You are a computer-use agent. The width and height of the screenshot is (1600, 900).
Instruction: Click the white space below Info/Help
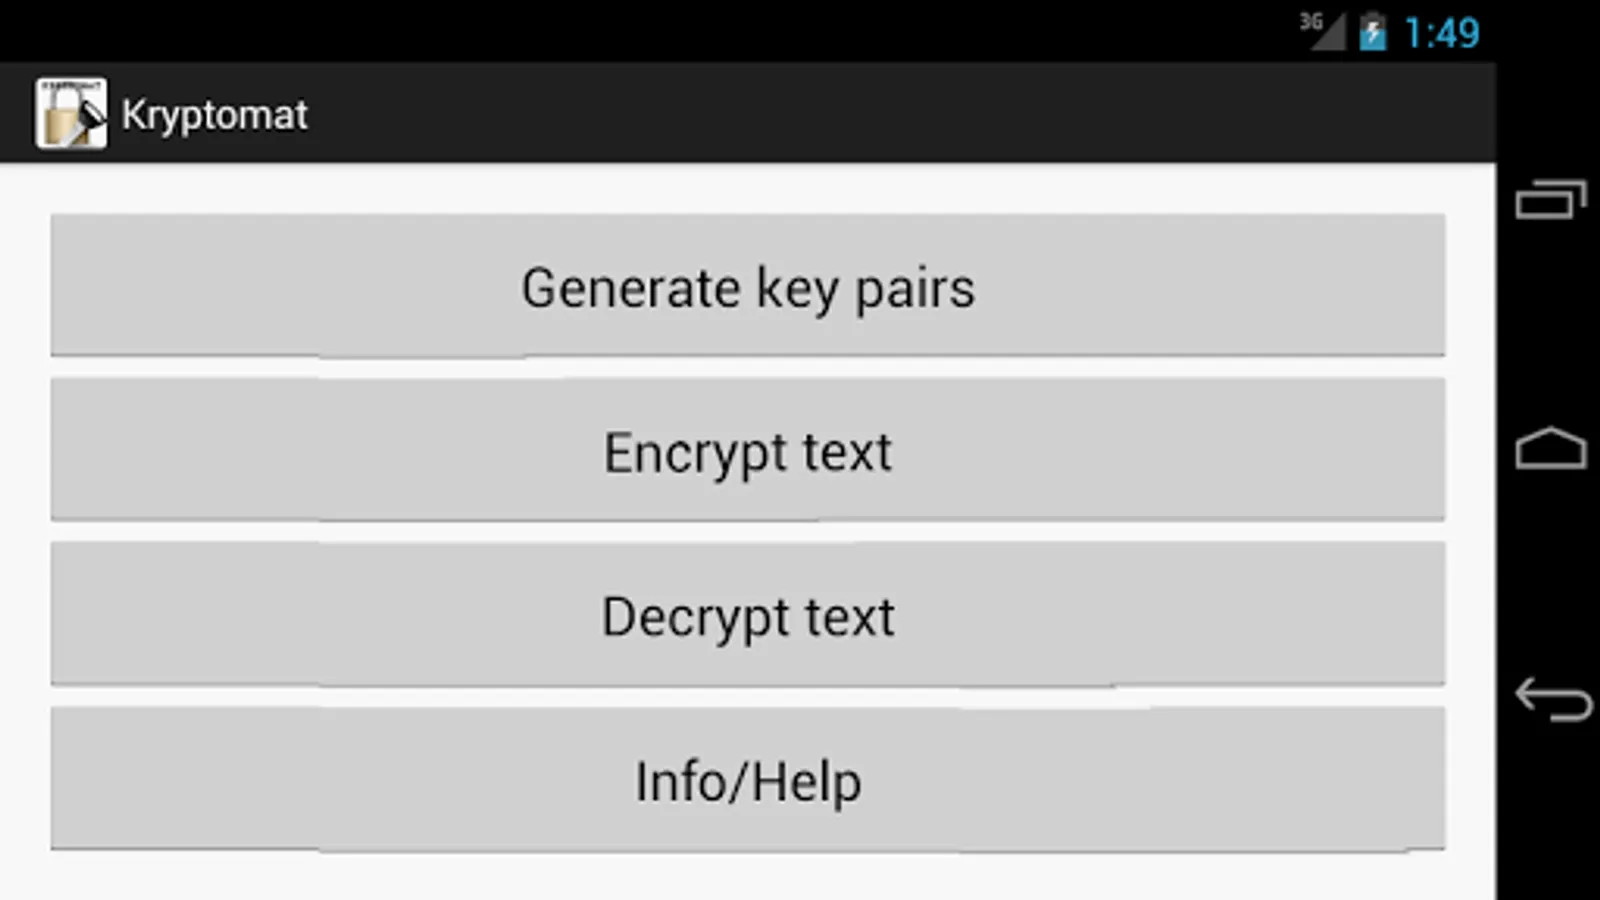point(748,877)
